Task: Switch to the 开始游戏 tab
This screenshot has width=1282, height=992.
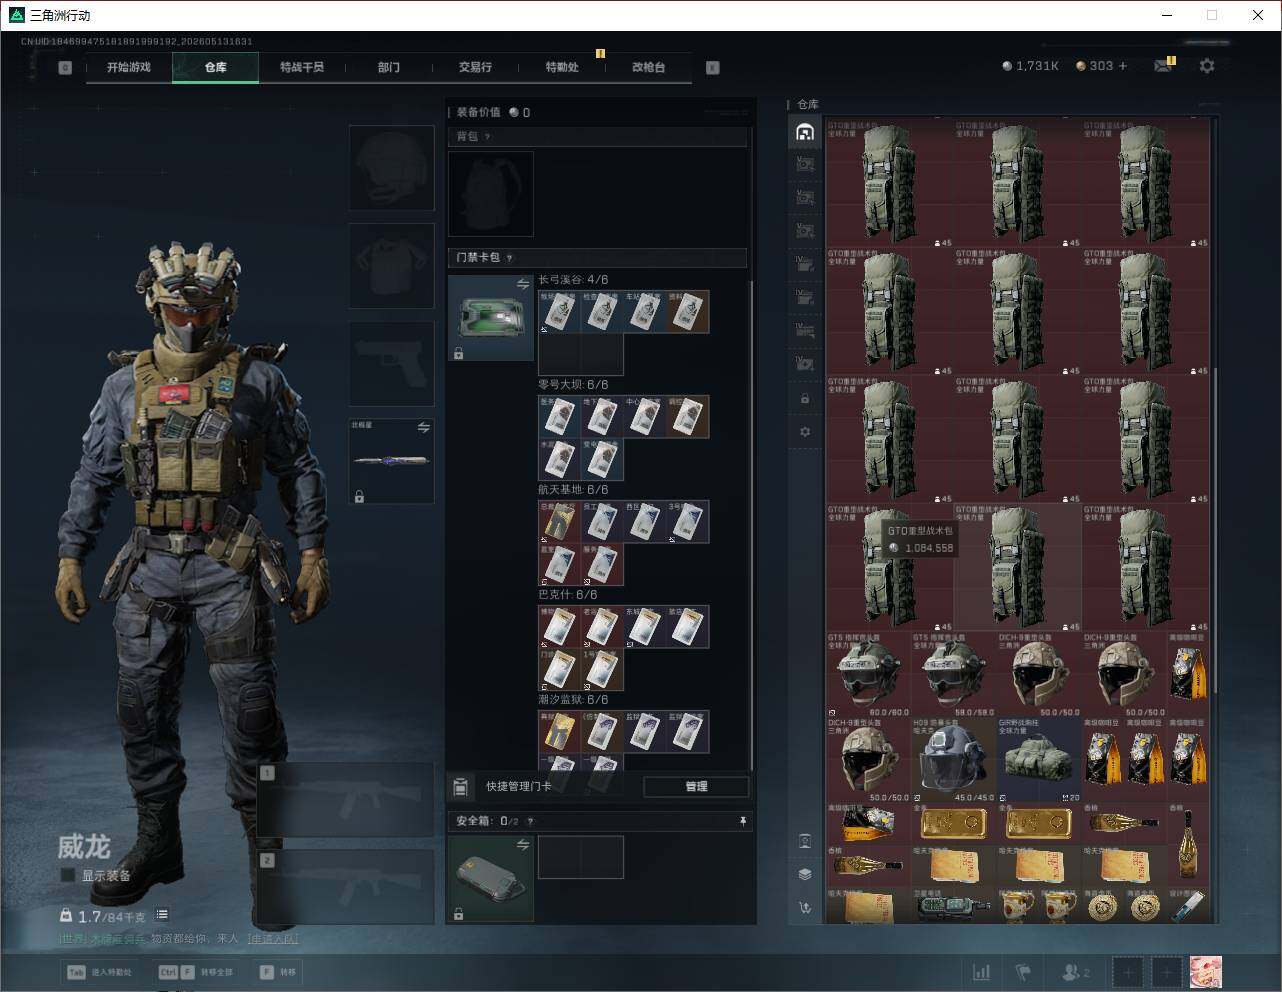Action: pyautogui.click(x=129, y=67)
